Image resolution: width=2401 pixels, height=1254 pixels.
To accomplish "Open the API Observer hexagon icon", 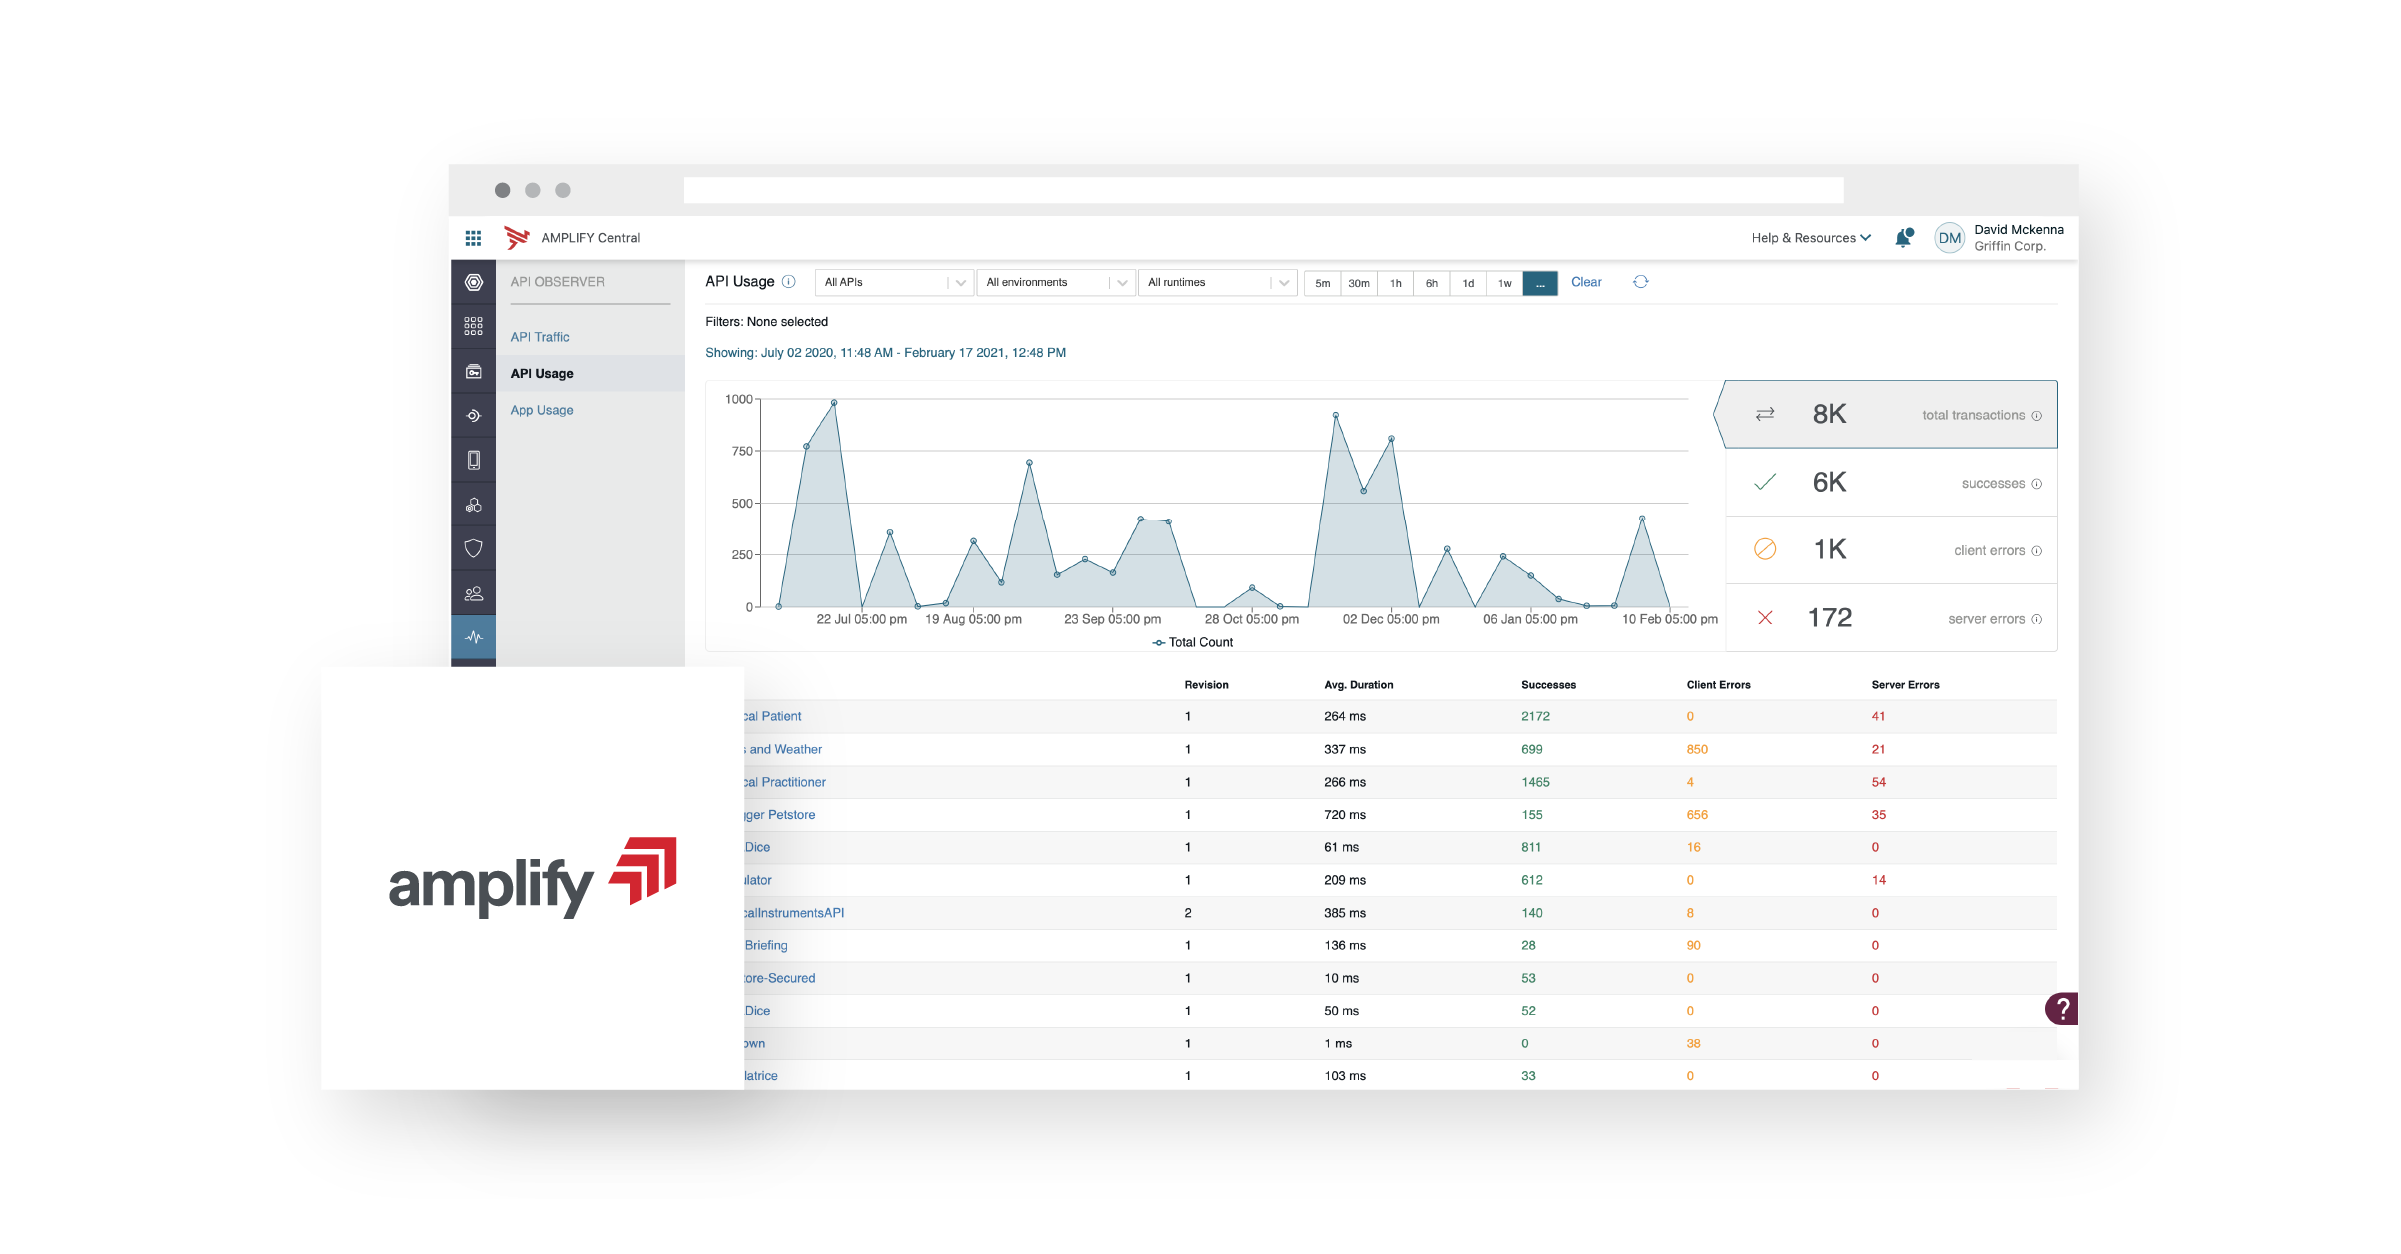I will coord(473,282).
